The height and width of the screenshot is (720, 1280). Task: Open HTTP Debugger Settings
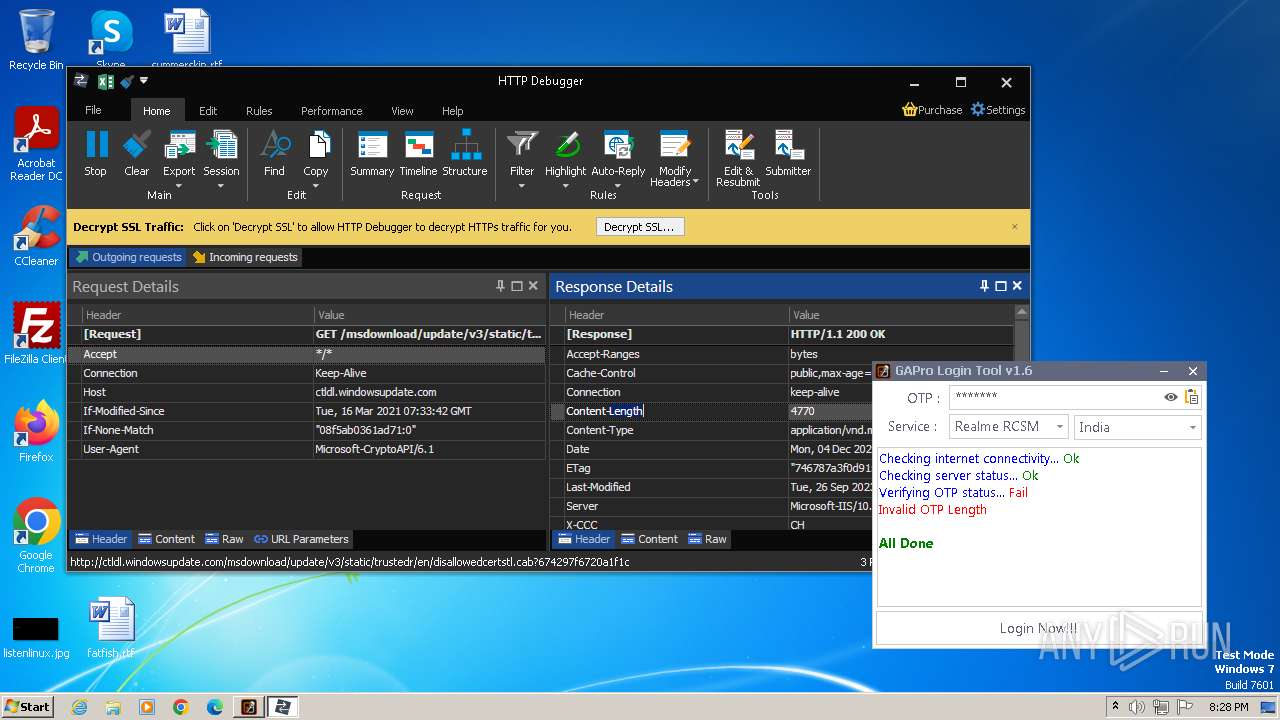point(998,110)
